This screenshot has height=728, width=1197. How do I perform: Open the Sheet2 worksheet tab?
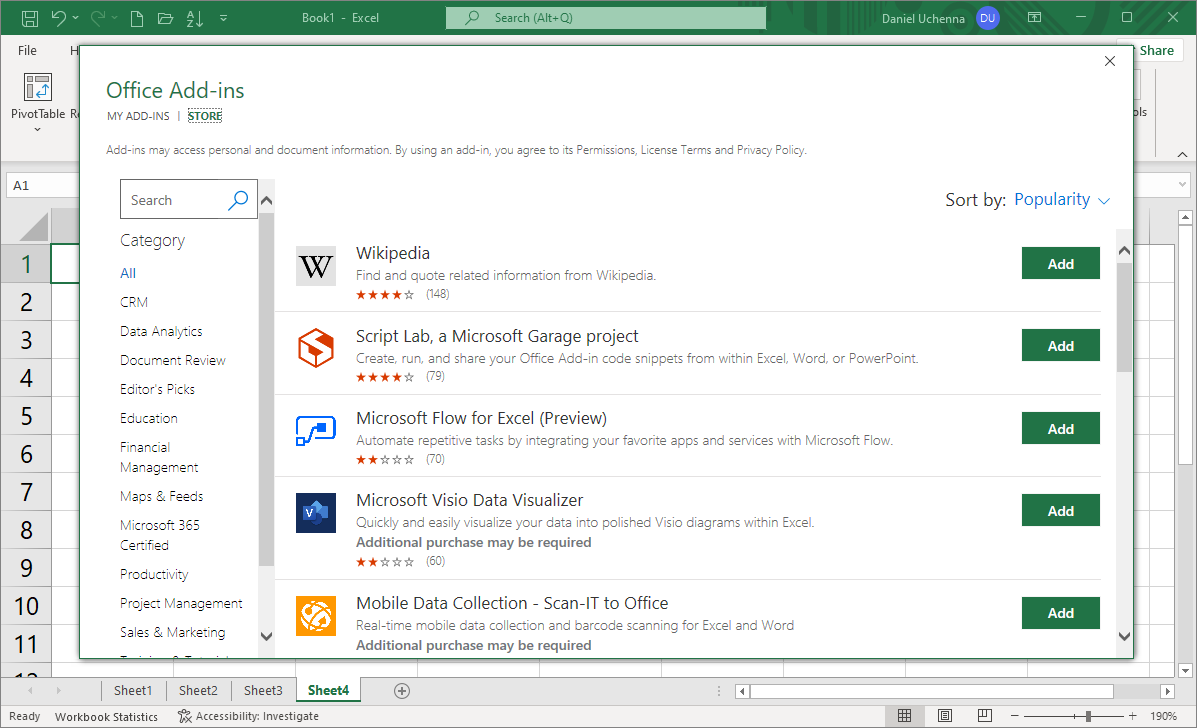point(198,691)
